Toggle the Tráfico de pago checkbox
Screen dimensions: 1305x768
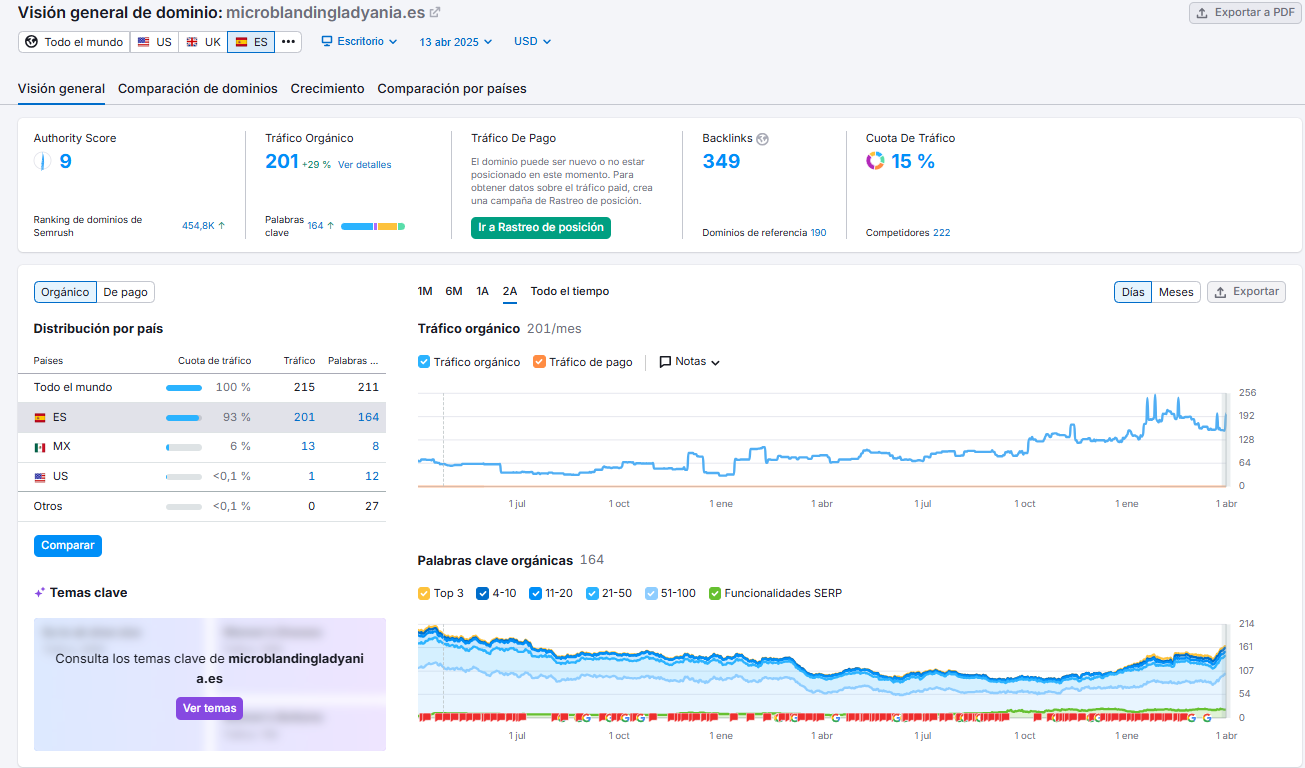coord(539,362)
